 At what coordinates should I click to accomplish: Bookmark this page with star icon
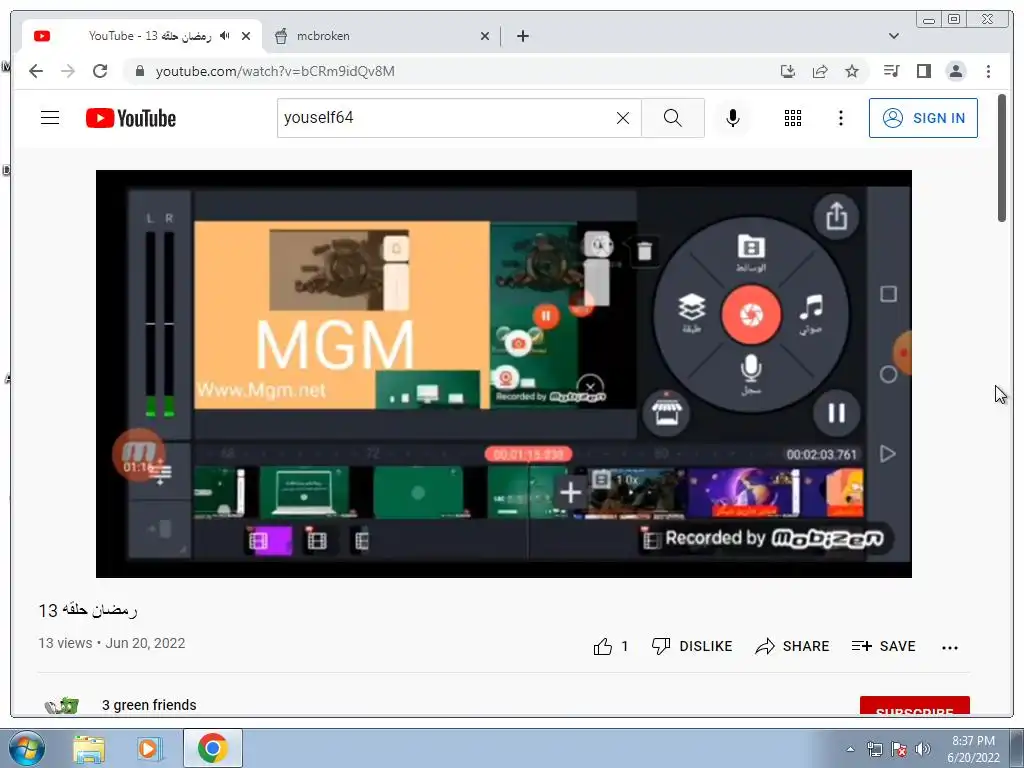tap(852, 71)
